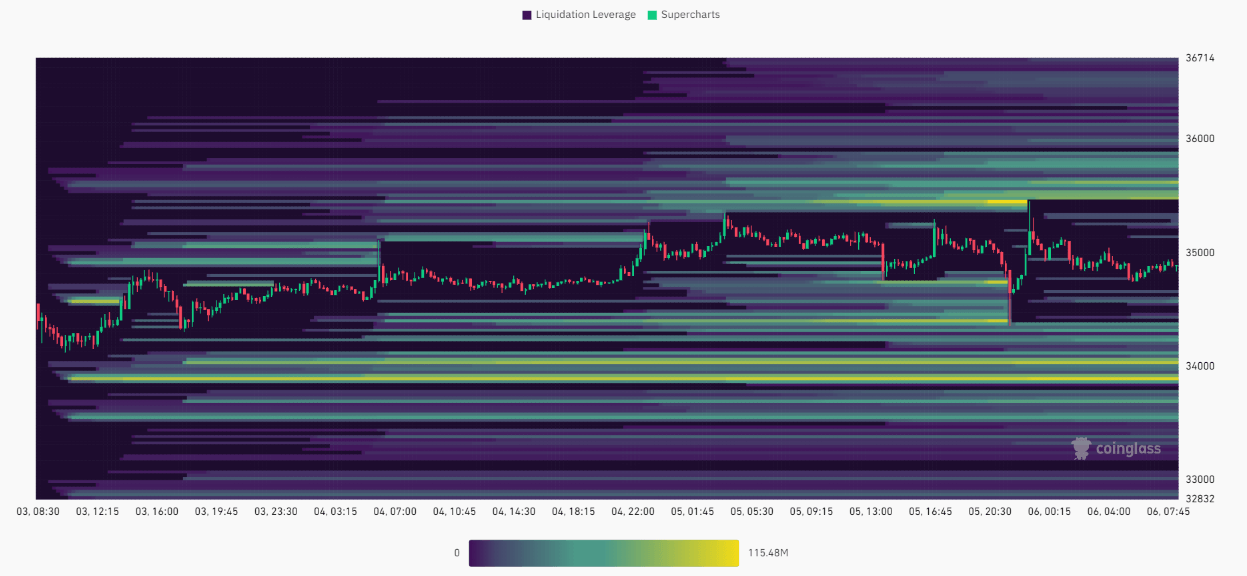
Task: Hide the Supercharts series via its legend
Action: [x=685, y=14]
